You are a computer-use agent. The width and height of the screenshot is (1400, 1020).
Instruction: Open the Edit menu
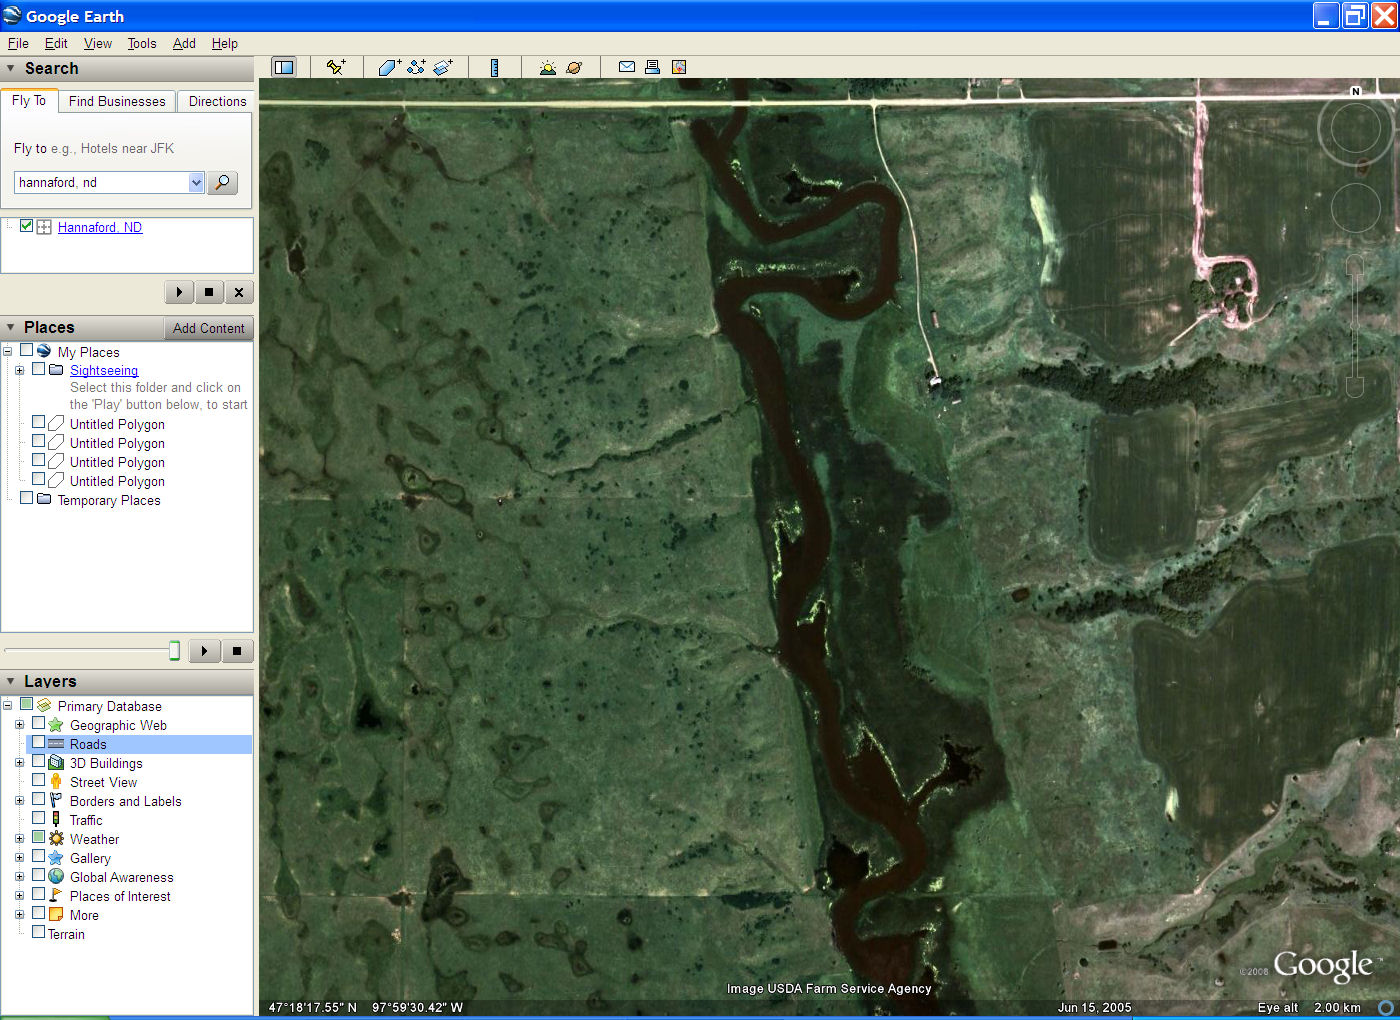pyautogui.click(x=56, y=43)
